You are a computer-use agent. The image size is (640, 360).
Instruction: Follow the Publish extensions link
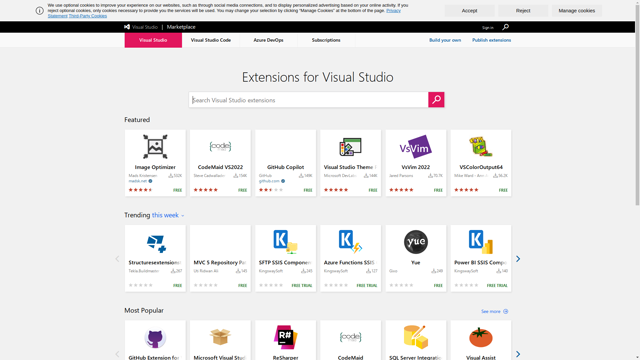[x=491, y=40]
